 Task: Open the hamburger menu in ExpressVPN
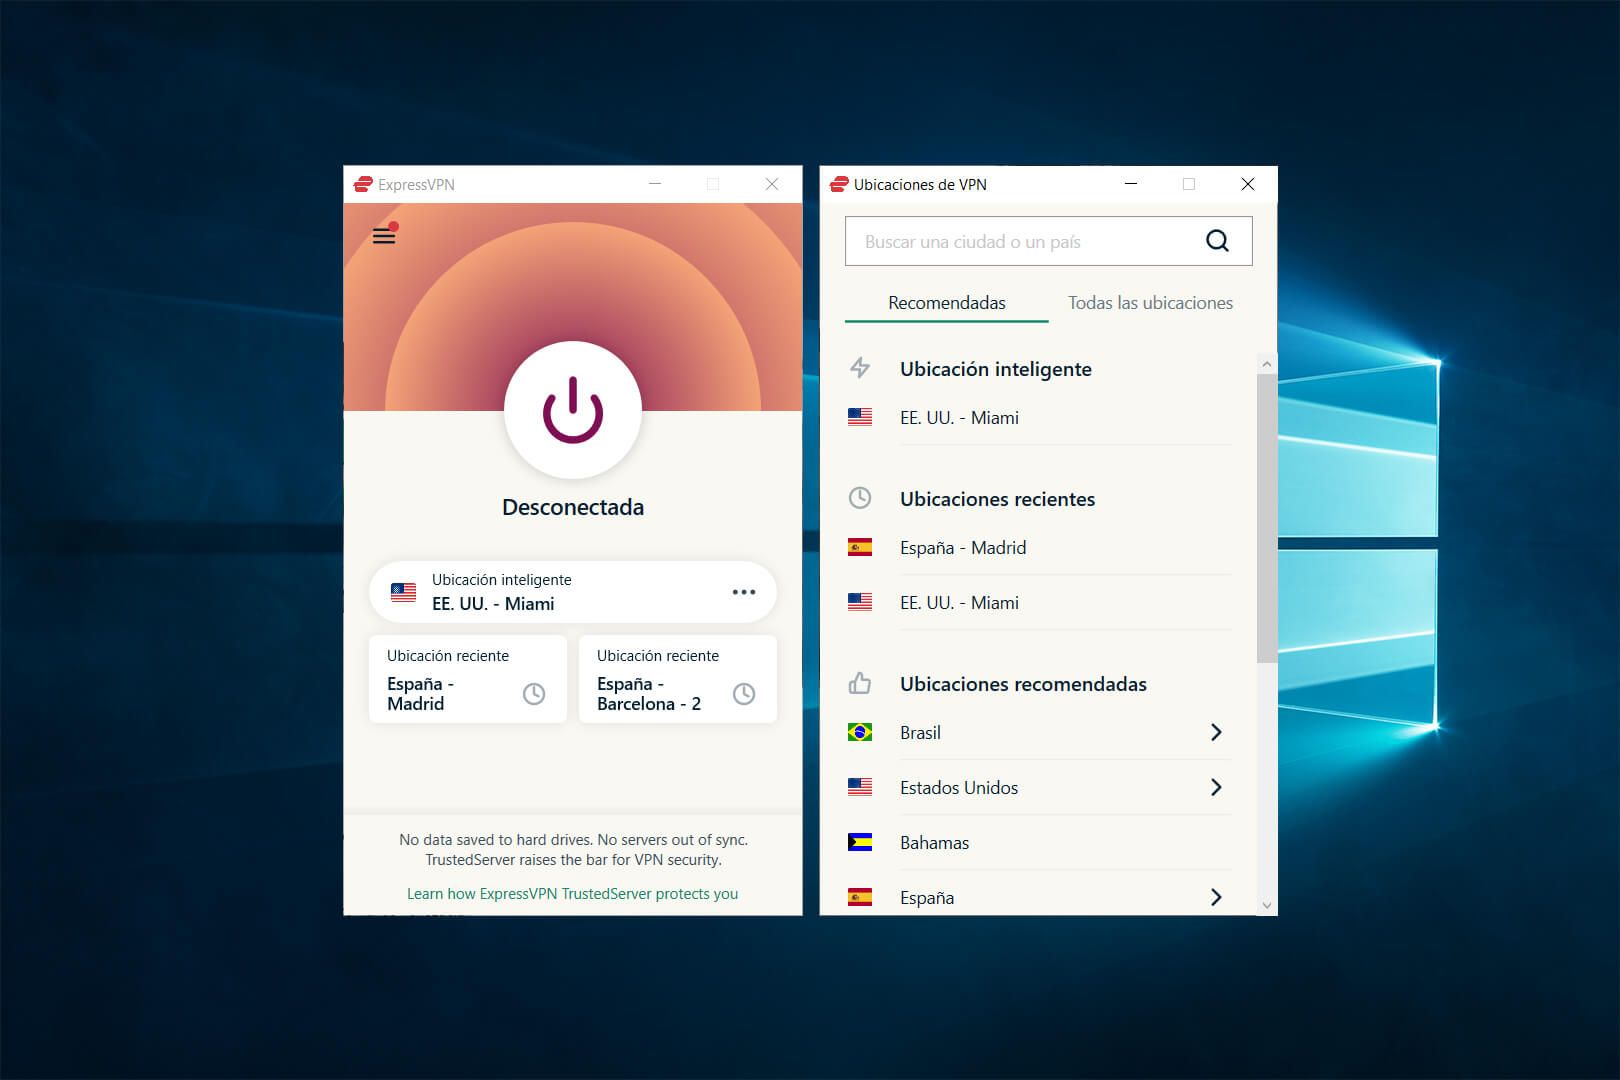coord(384,236)
